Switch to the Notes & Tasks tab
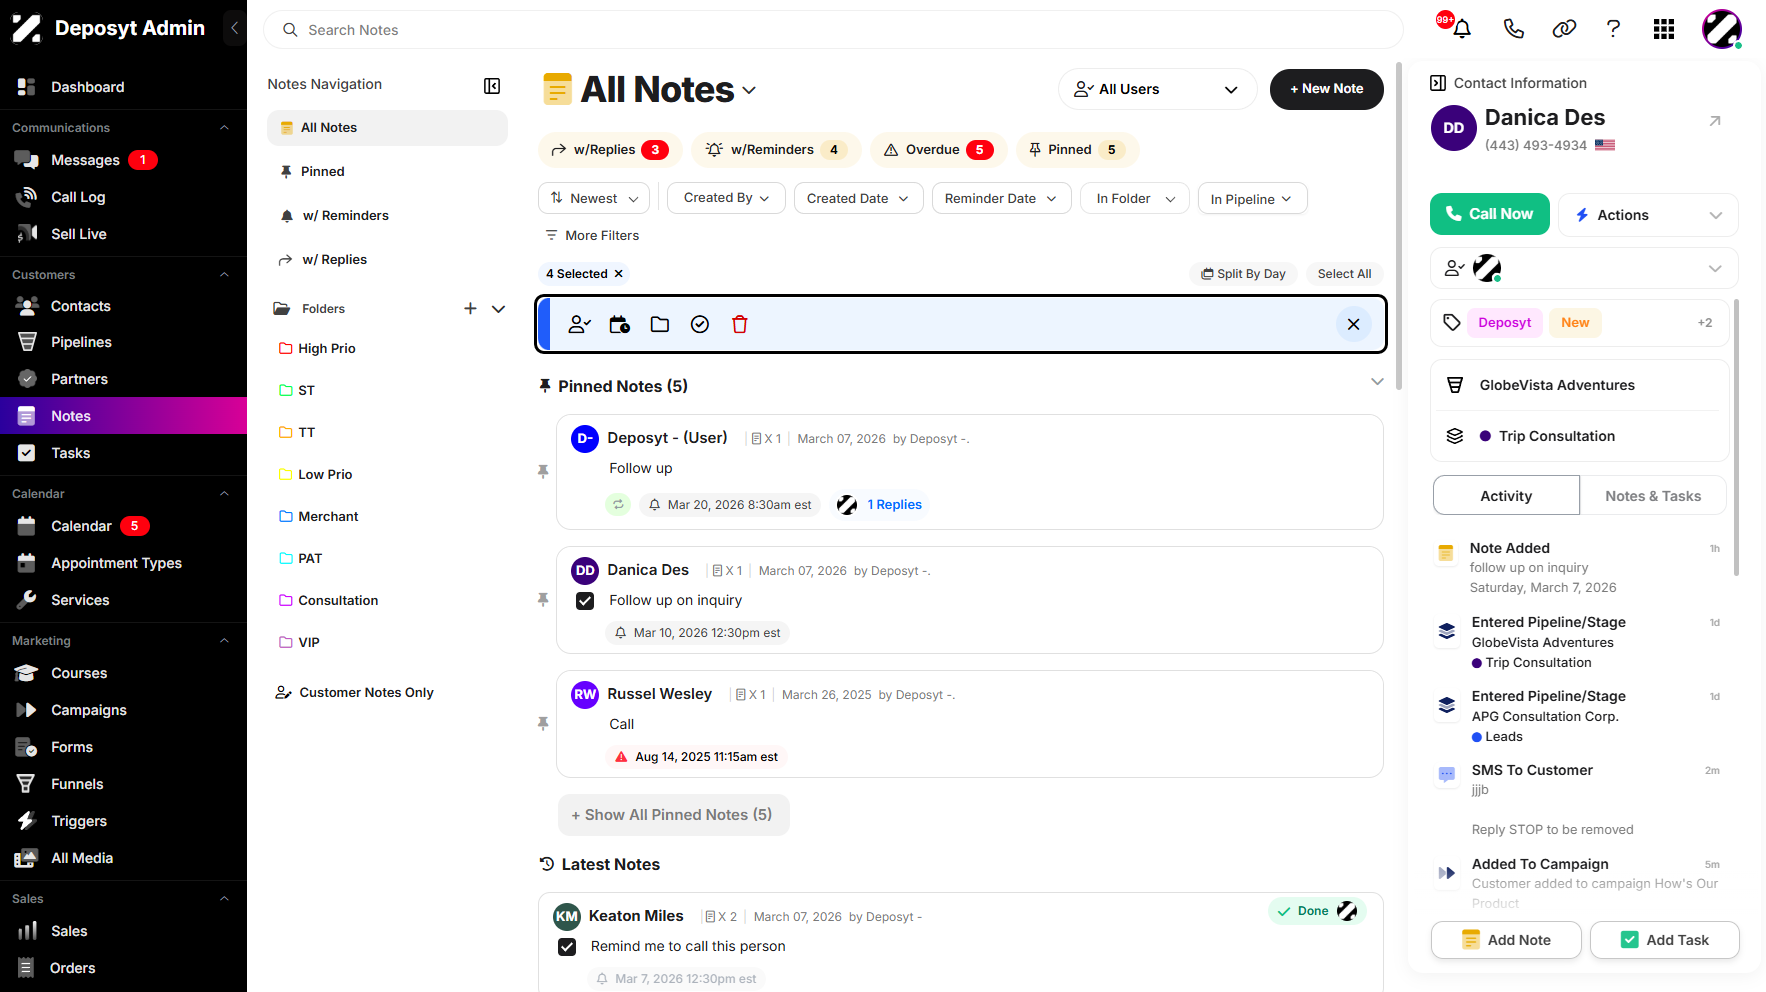The height and width of the screenshot is (992, 1766). point(1653,496)
